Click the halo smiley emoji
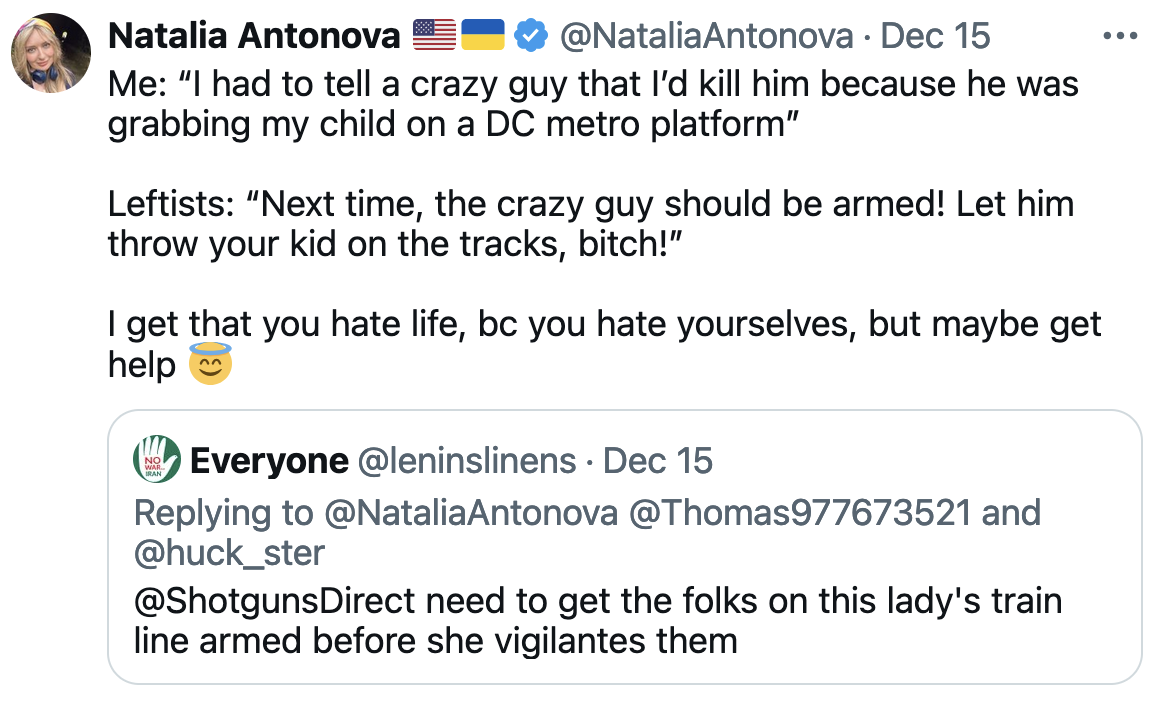This screenshot has width=1168, height=702. coord(210,365)
